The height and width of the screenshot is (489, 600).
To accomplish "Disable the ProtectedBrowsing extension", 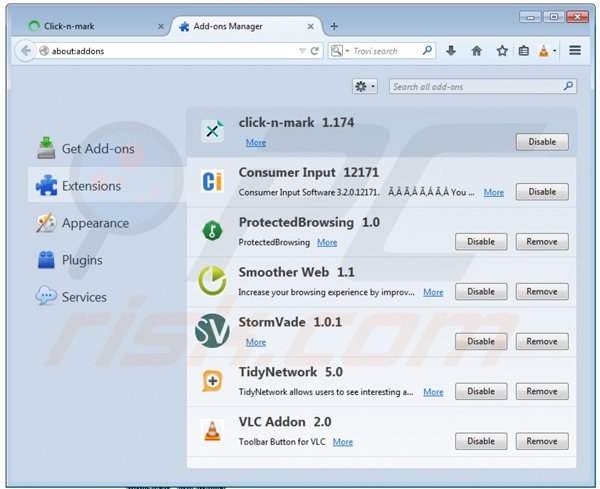I will pos(481,241).
